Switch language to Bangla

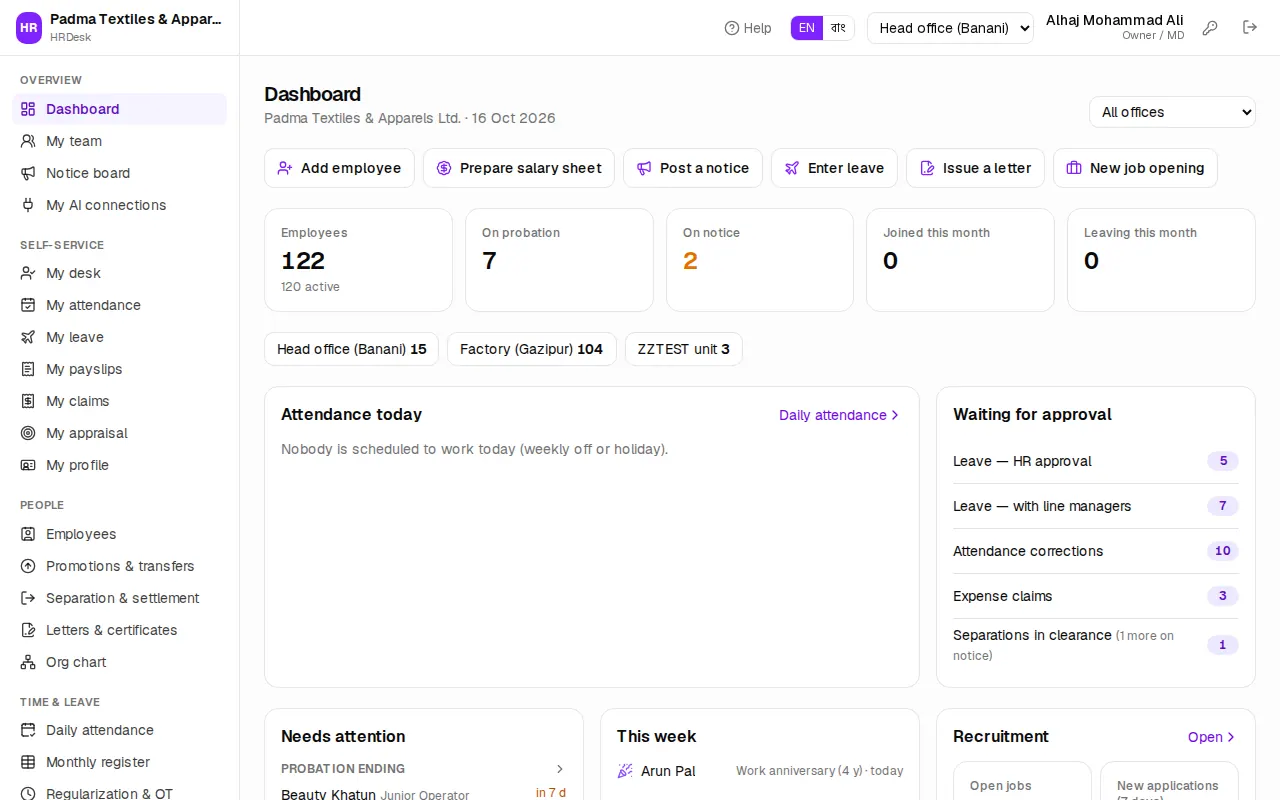pos(838,28)
